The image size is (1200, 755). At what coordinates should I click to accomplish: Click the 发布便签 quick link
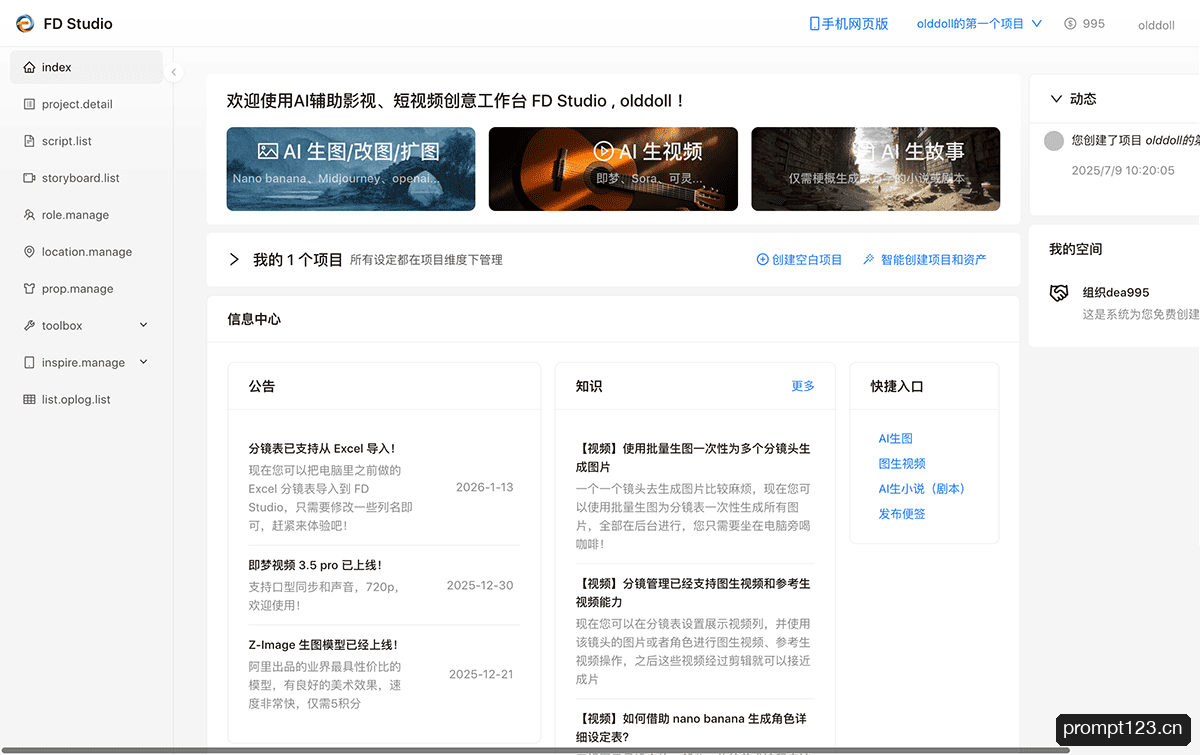[902, 514]
